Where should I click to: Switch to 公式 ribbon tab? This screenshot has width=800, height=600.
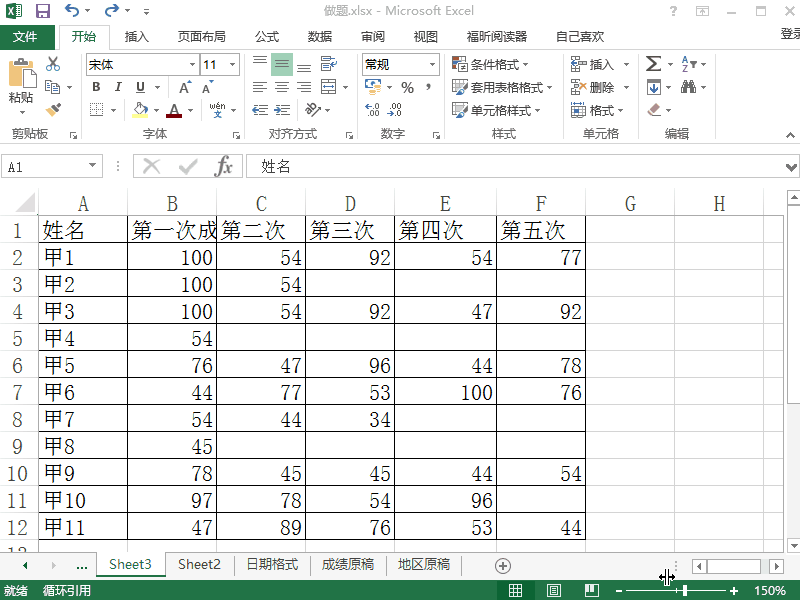267,37
